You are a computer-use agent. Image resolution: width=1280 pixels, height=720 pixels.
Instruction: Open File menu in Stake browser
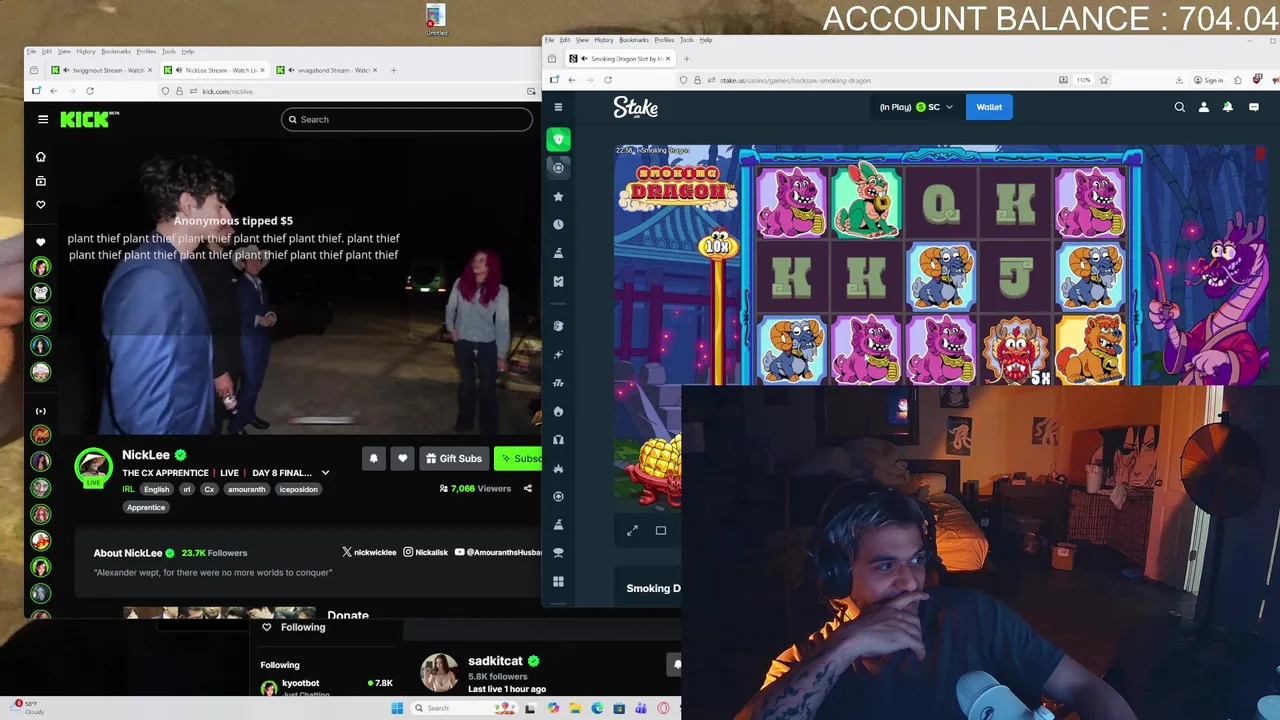coord(550,40)
